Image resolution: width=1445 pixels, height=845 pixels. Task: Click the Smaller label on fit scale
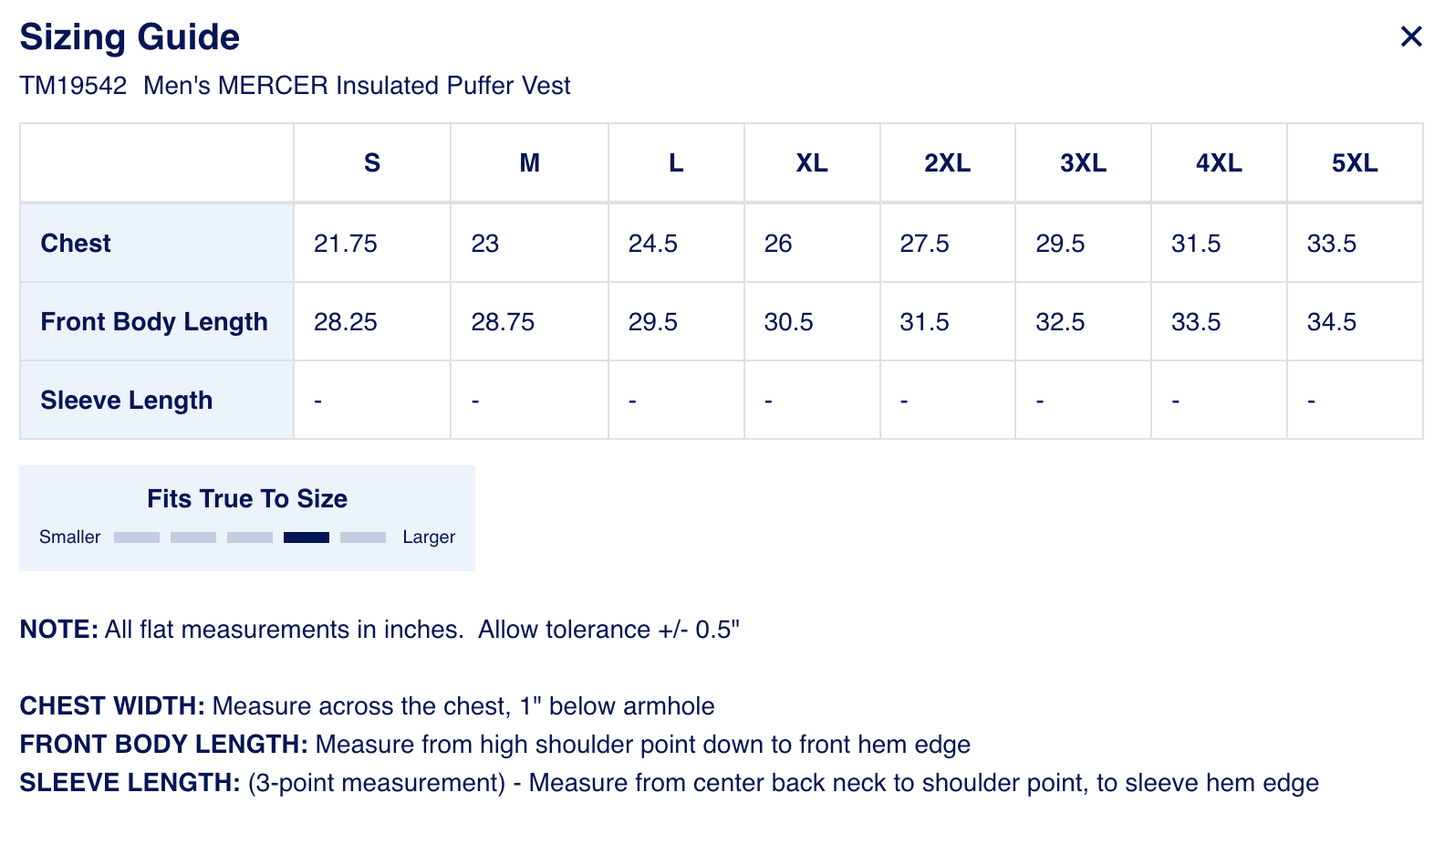coord(70,537)
